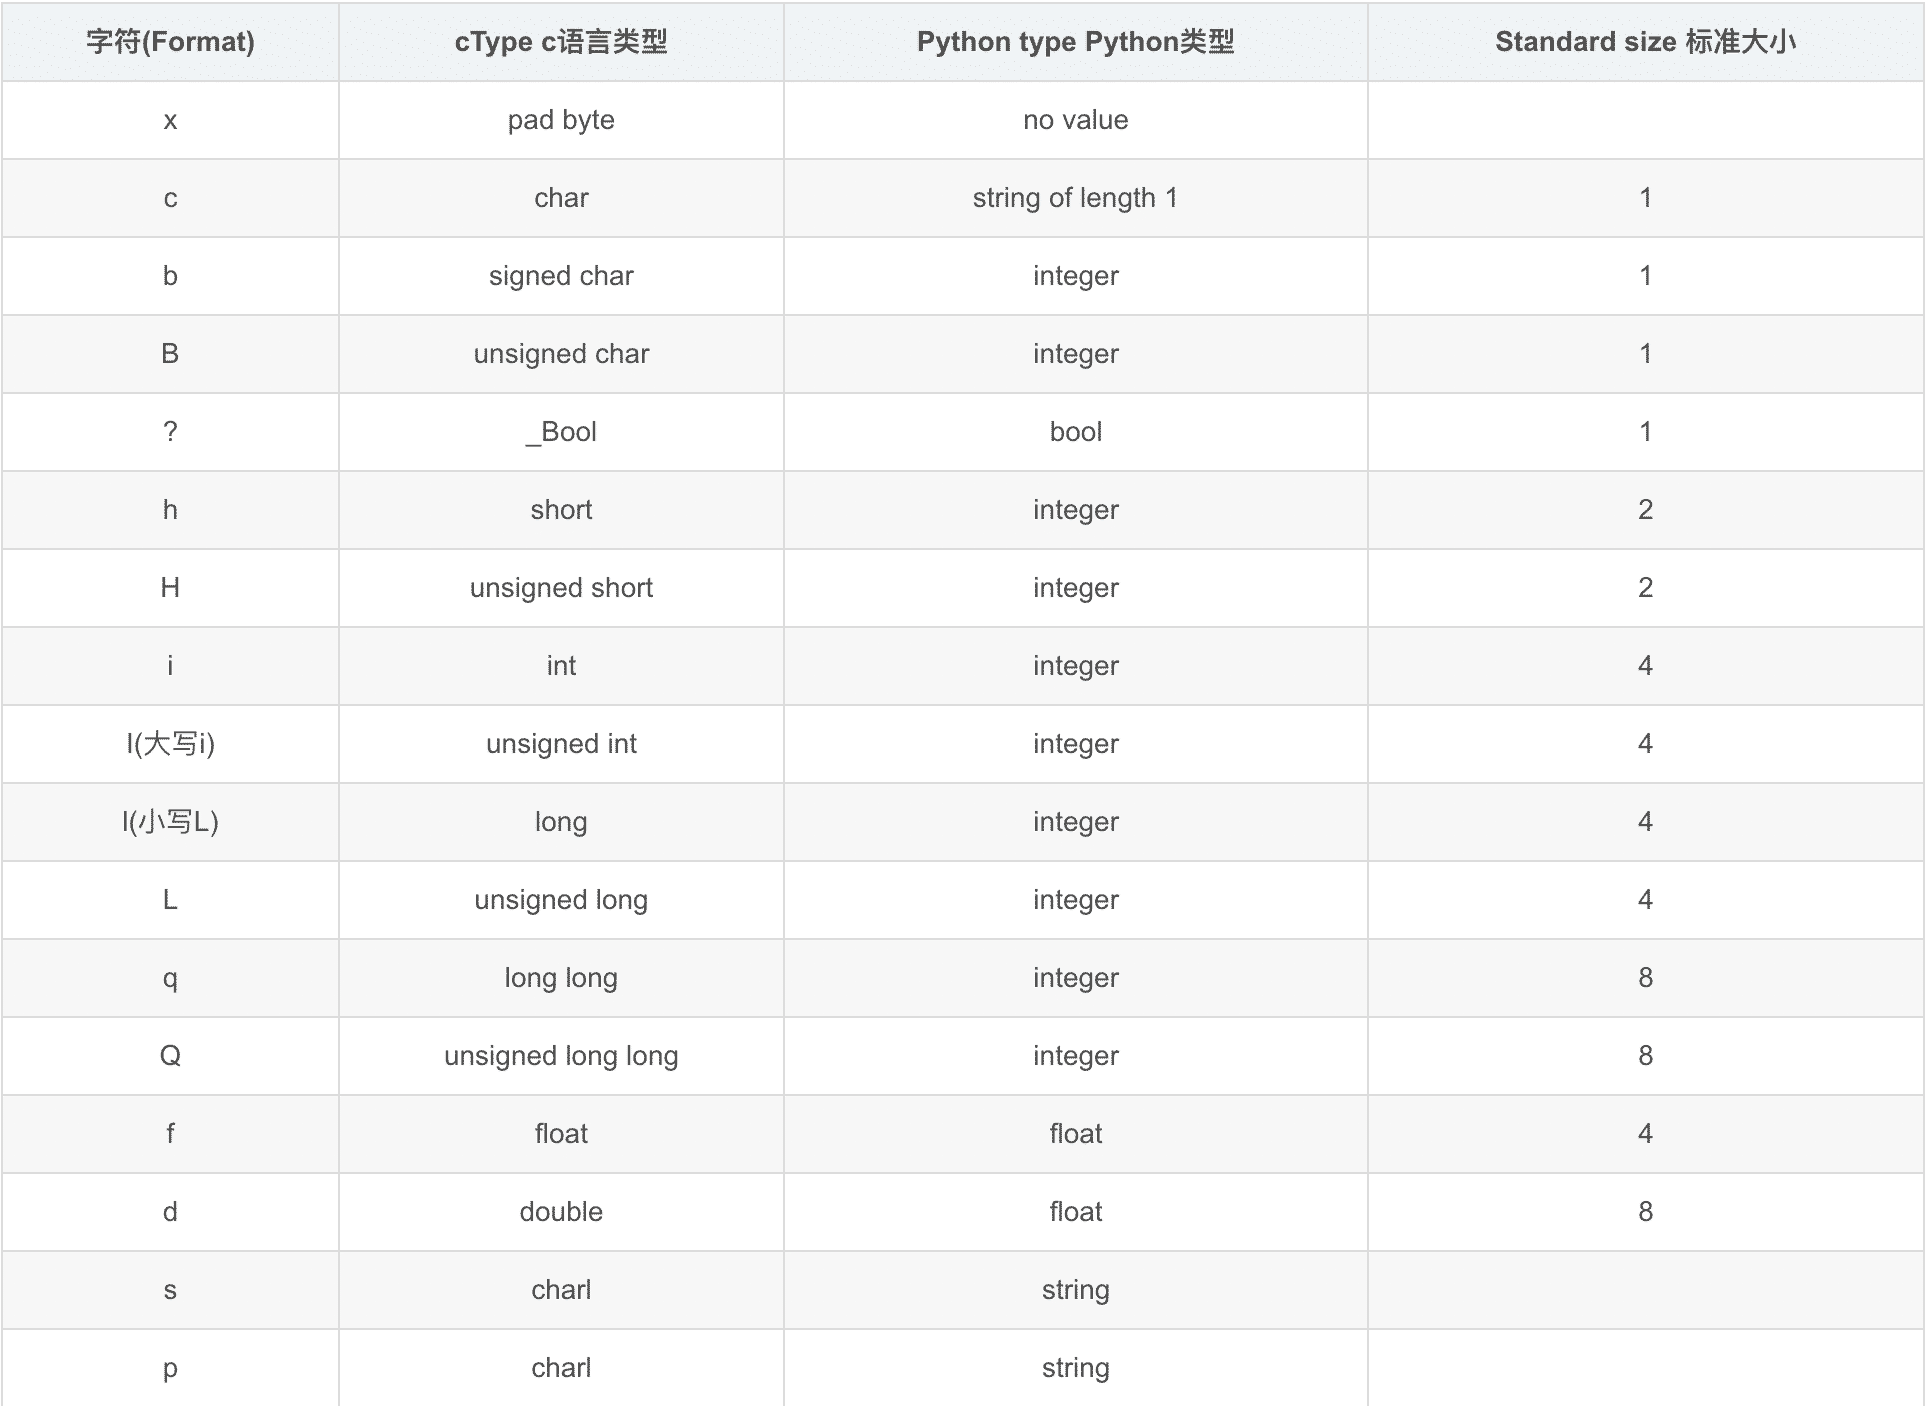Click the 'unsigned int' cell
Screen dimensions: 1926x1406
pos(561,744)
